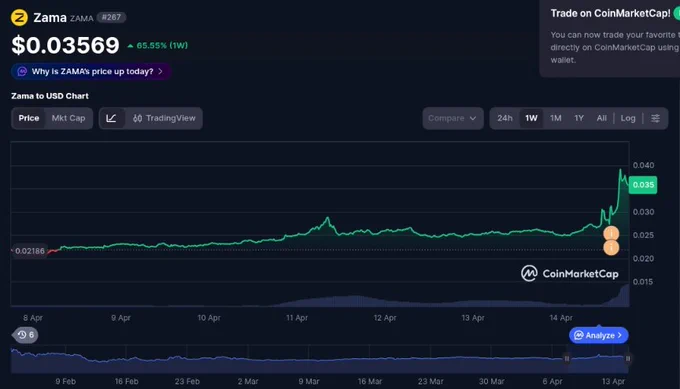This screenshot has width=680, height=389.
Task: Click the upper orange event marker on chart
Action: [611, 233]
